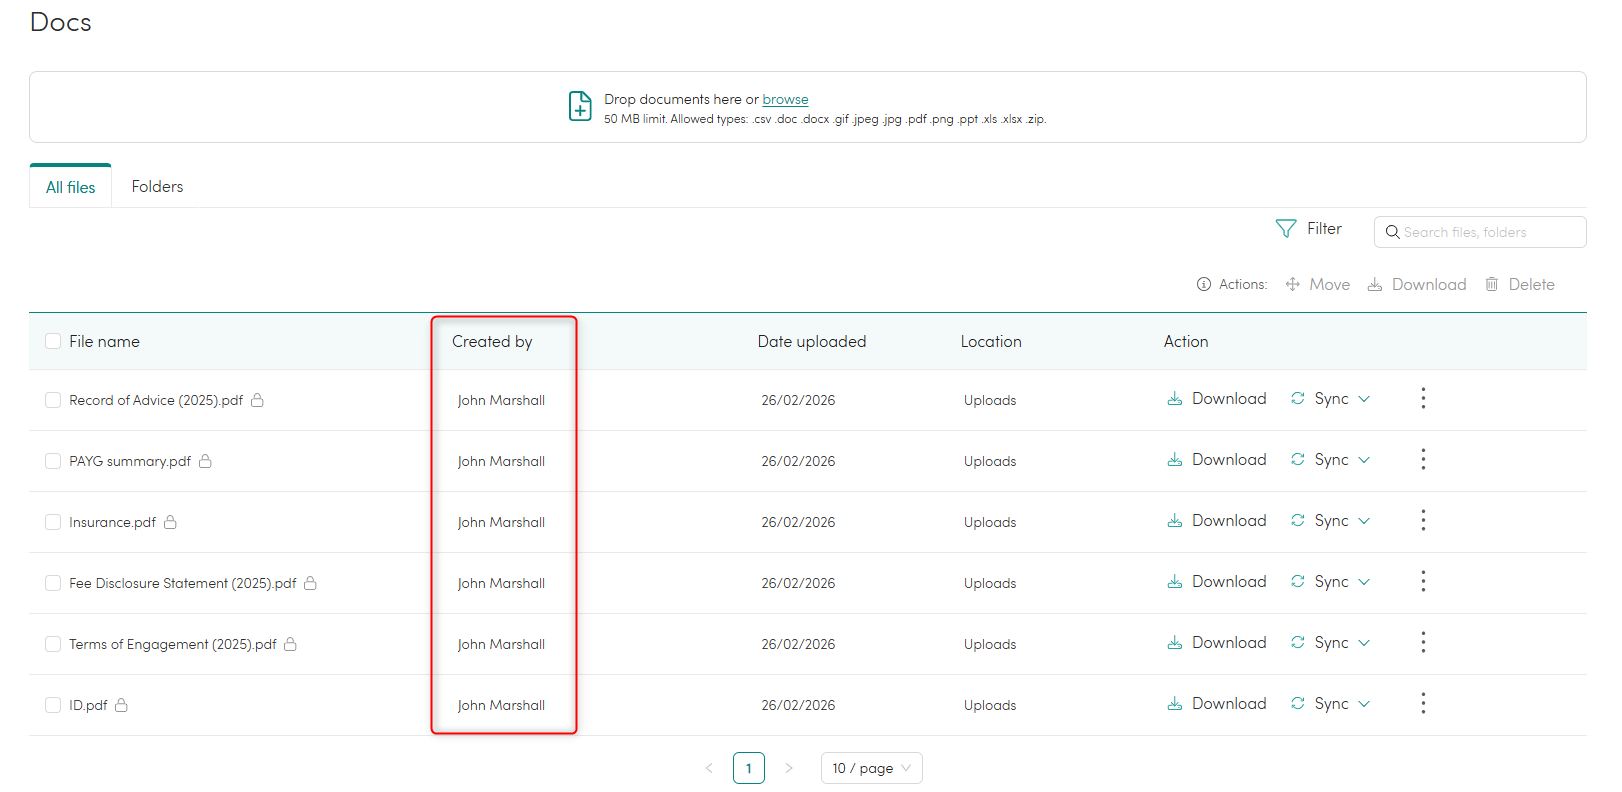
Task: Tick the select-all checkbox beside File name
Action: 53,342
